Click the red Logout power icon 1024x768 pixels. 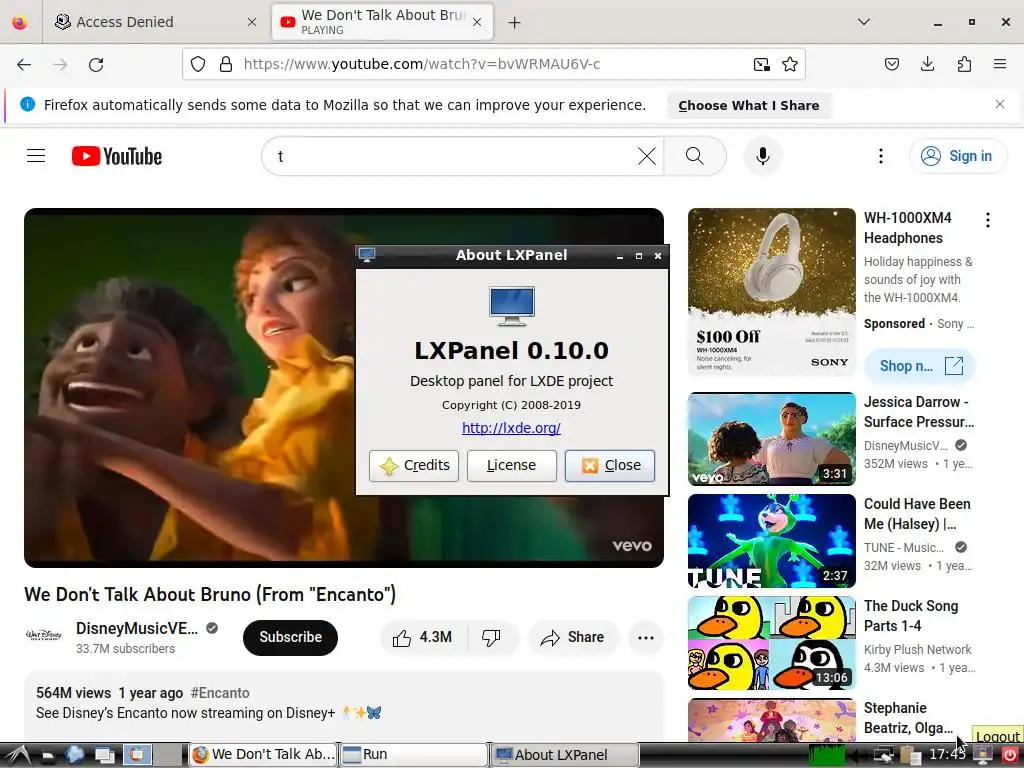[x=1010, y=756]
